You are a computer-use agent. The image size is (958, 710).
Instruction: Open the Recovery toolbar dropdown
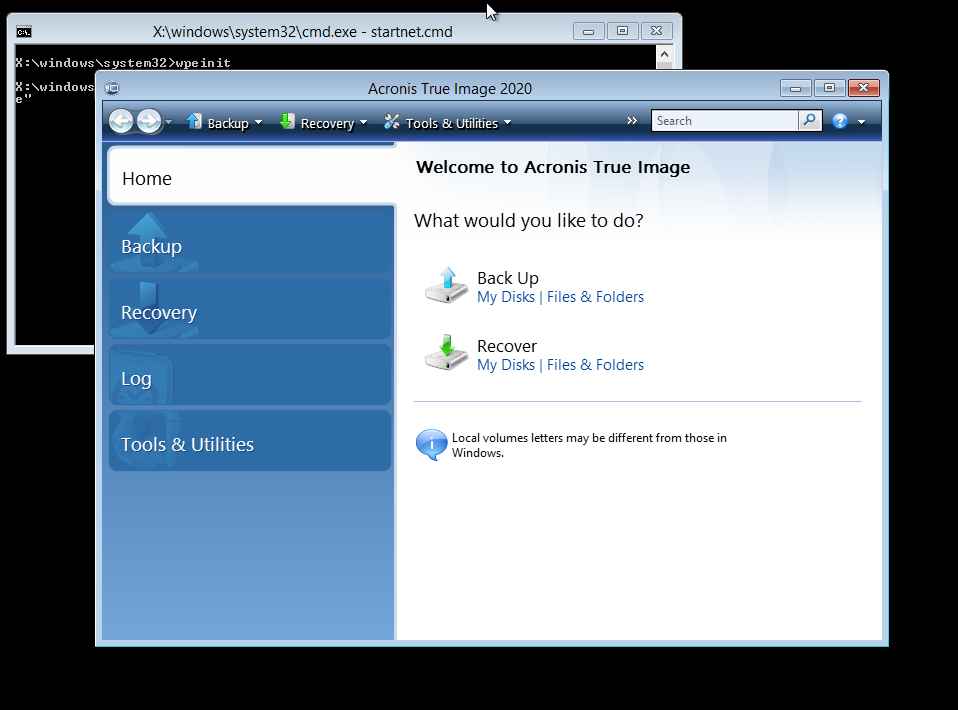click(323, 123)
